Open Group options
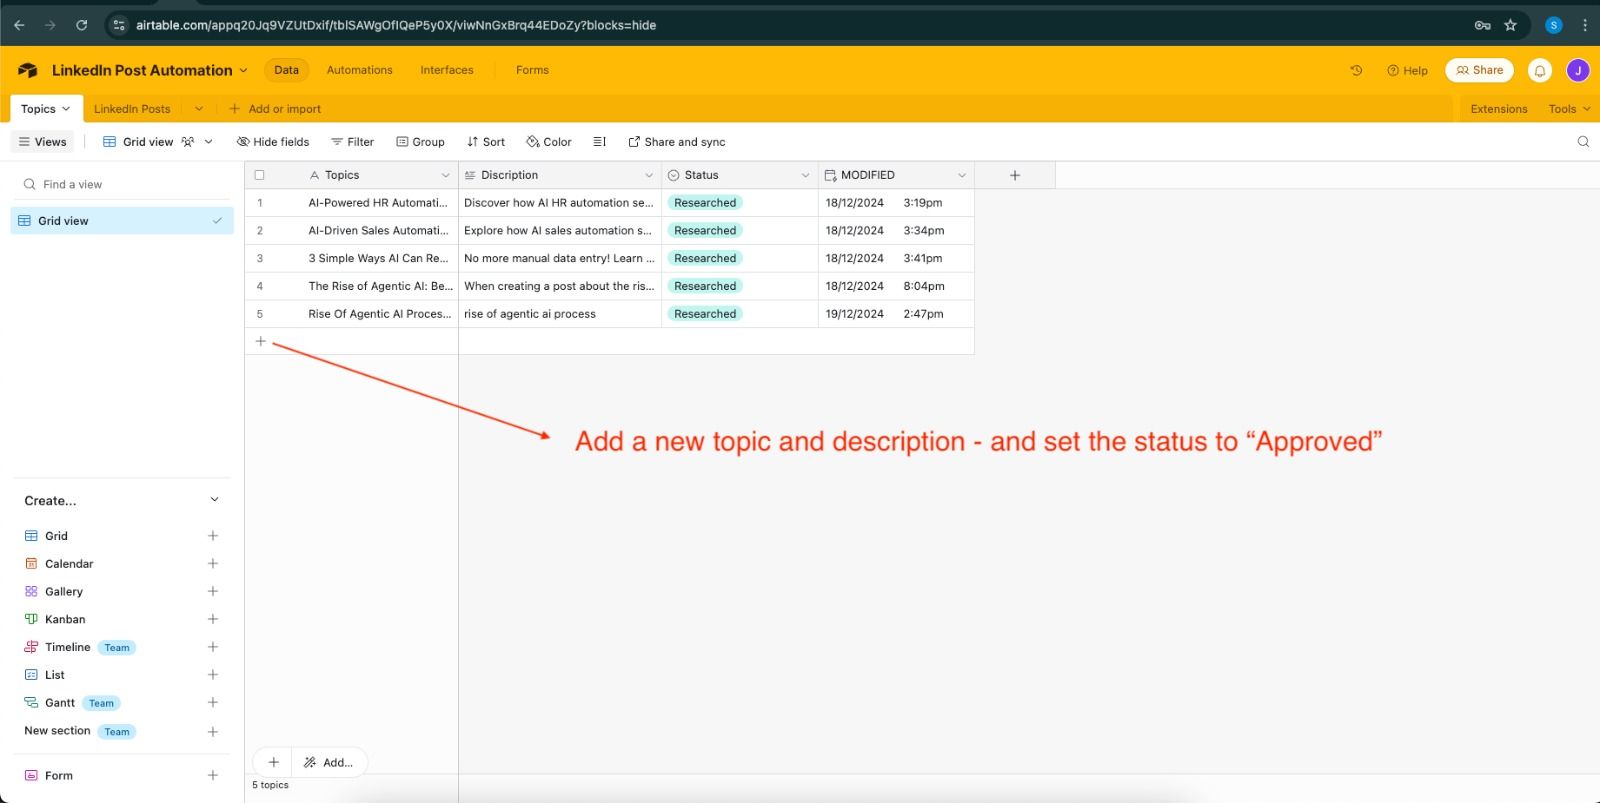 [420, 142]
